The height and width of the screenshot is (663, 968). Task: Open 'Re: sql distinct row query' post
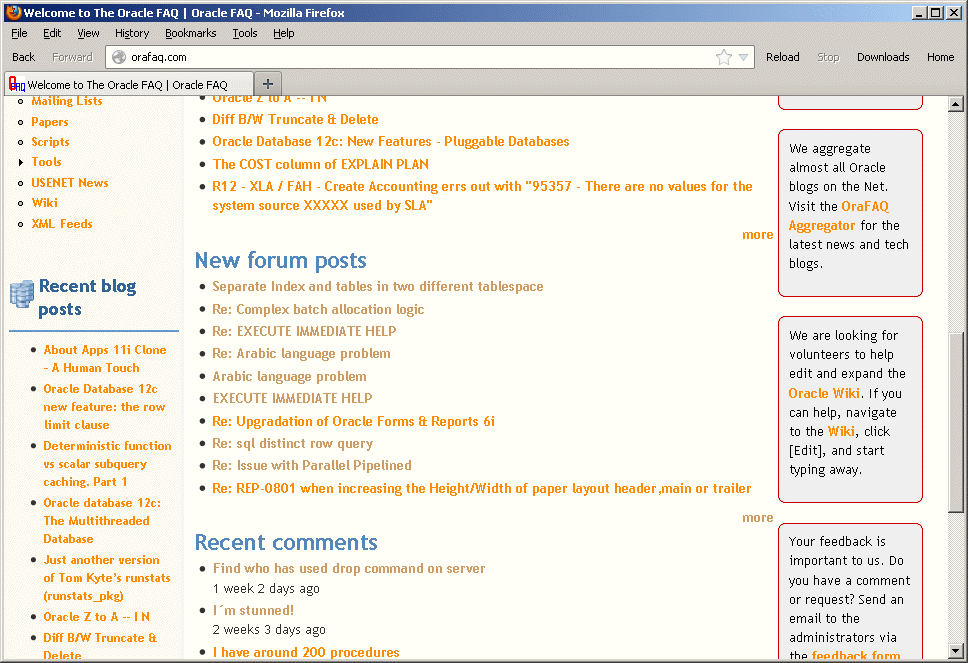pos(293,444)
